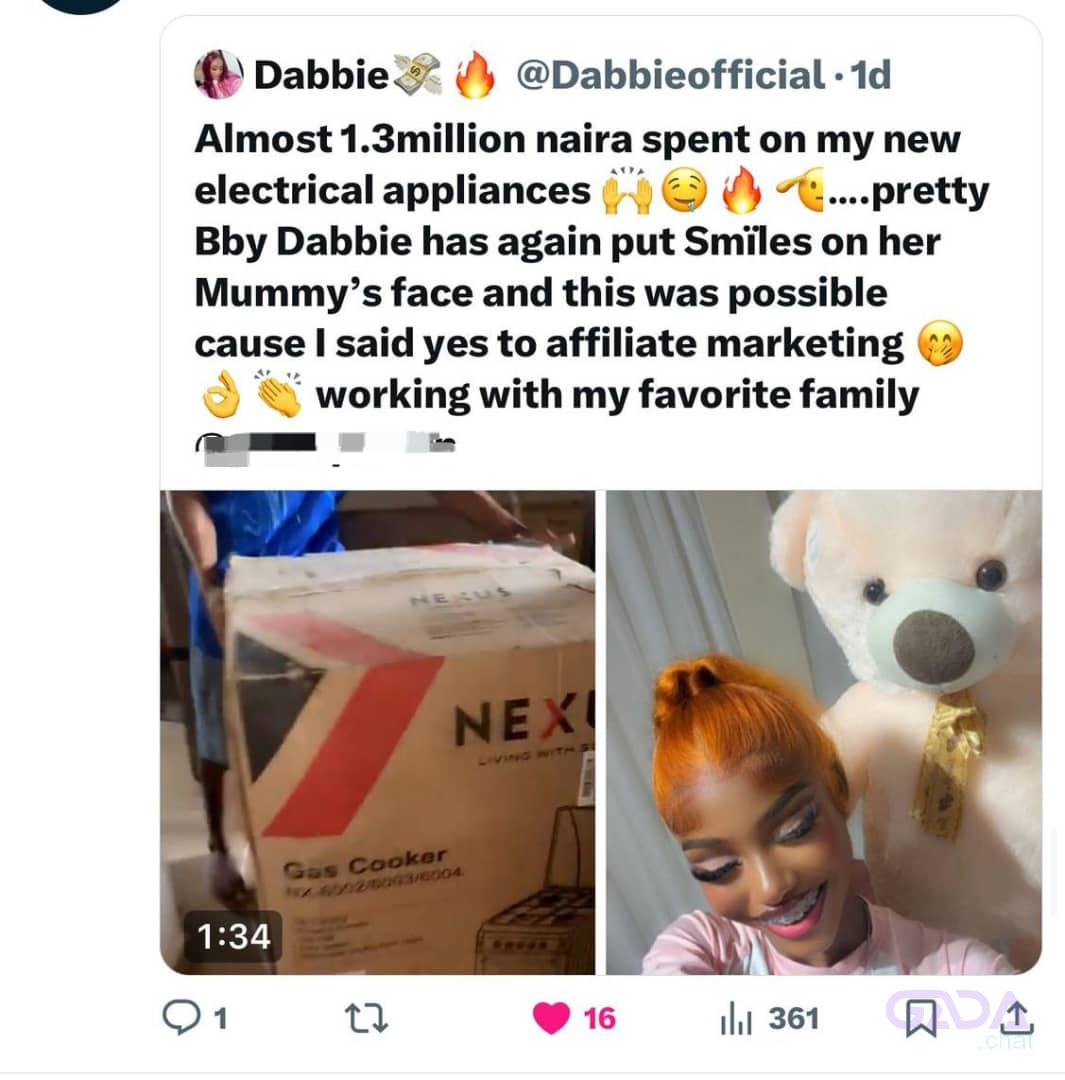Bookmark this post
The image size is (1065, 1080).
pos(921,1018)
